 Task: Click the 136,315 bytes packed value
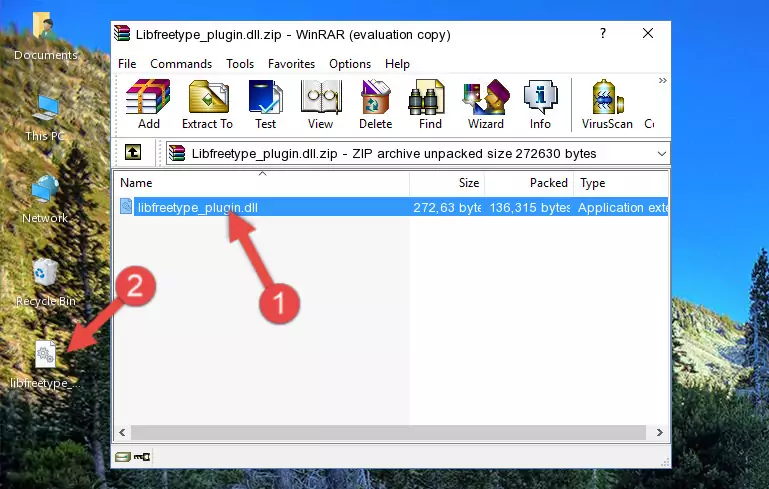click(530, 207)
